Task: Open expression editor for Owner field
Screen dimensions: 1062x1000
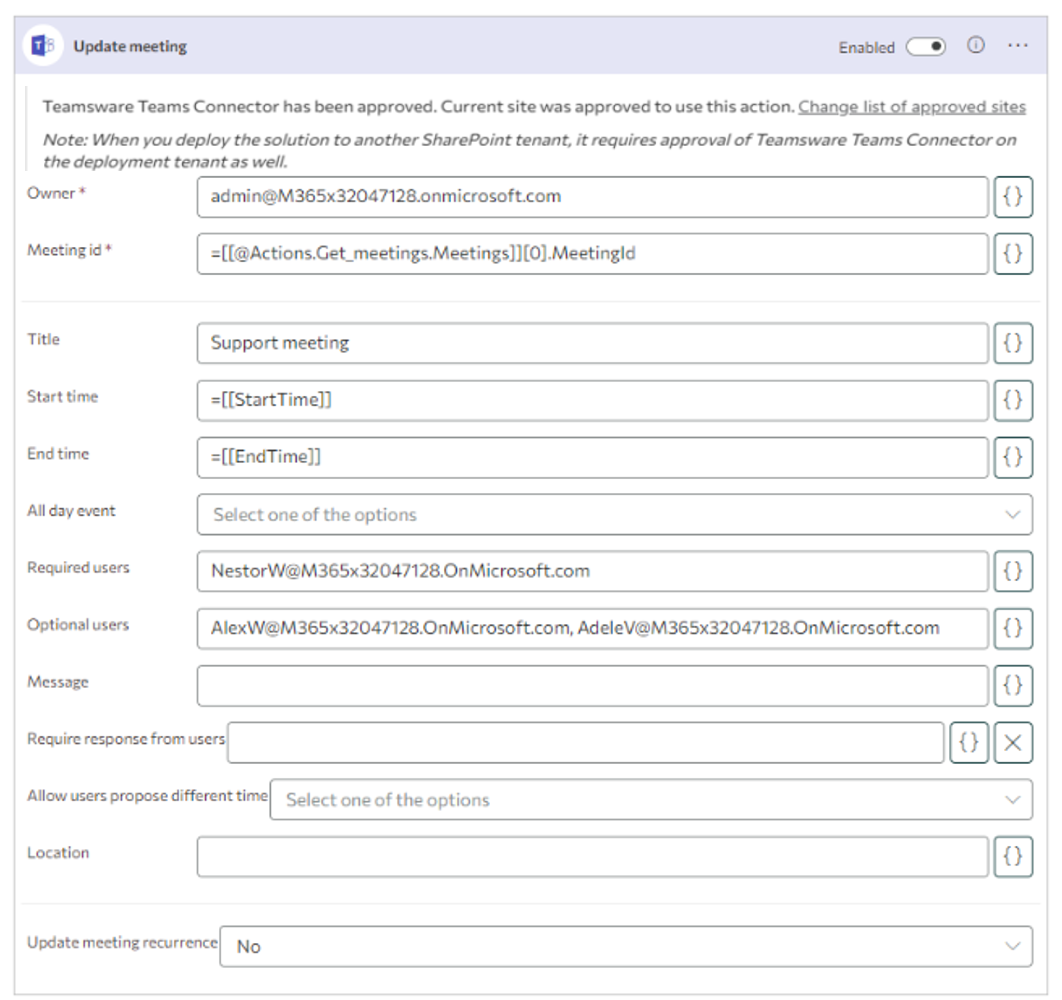Action: pyautogui.click(x=1013, y=197)
